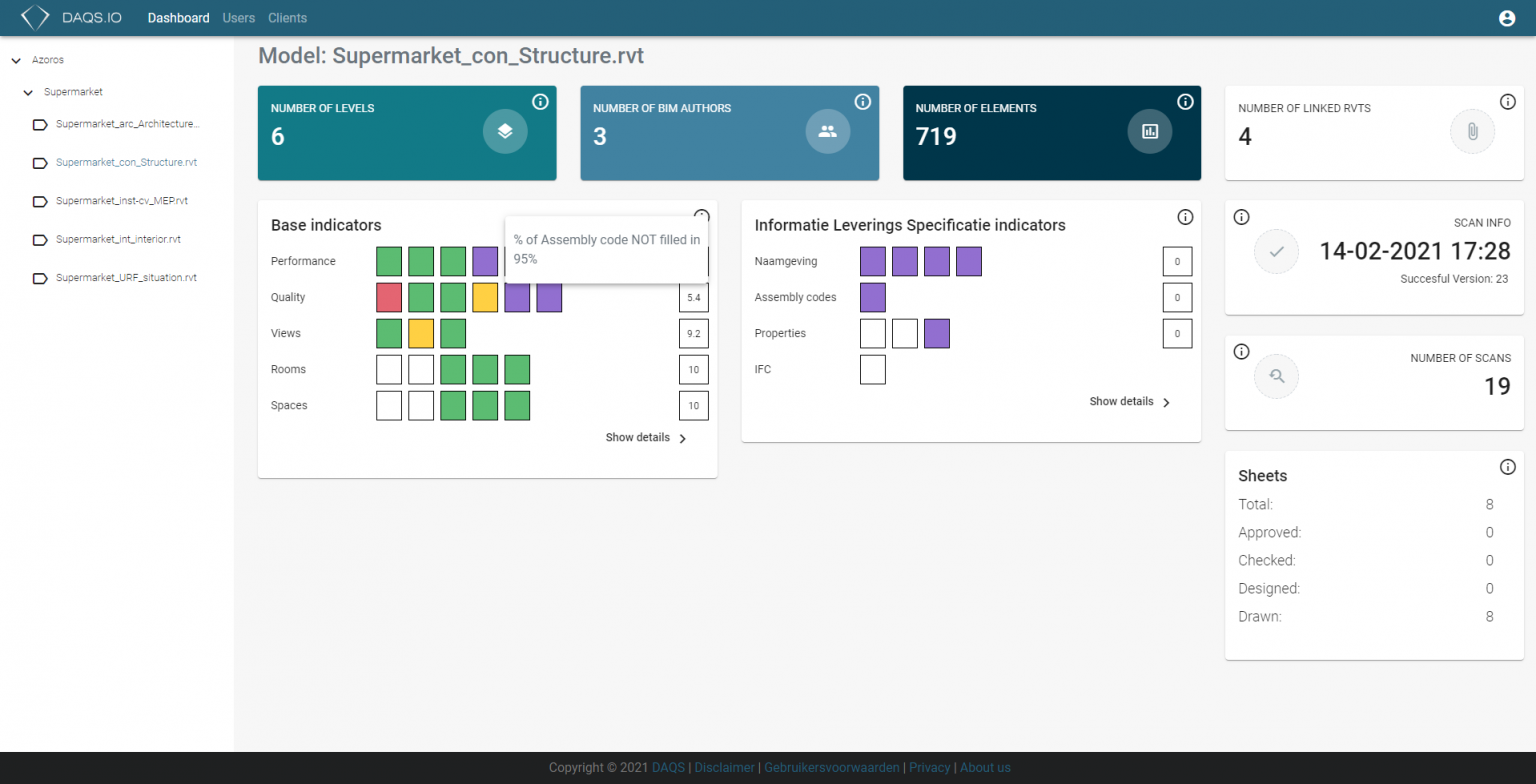This screenshot has width=1536, height=784.
Task: Click the purple Assembly codes indicator square
Action: 872,297
